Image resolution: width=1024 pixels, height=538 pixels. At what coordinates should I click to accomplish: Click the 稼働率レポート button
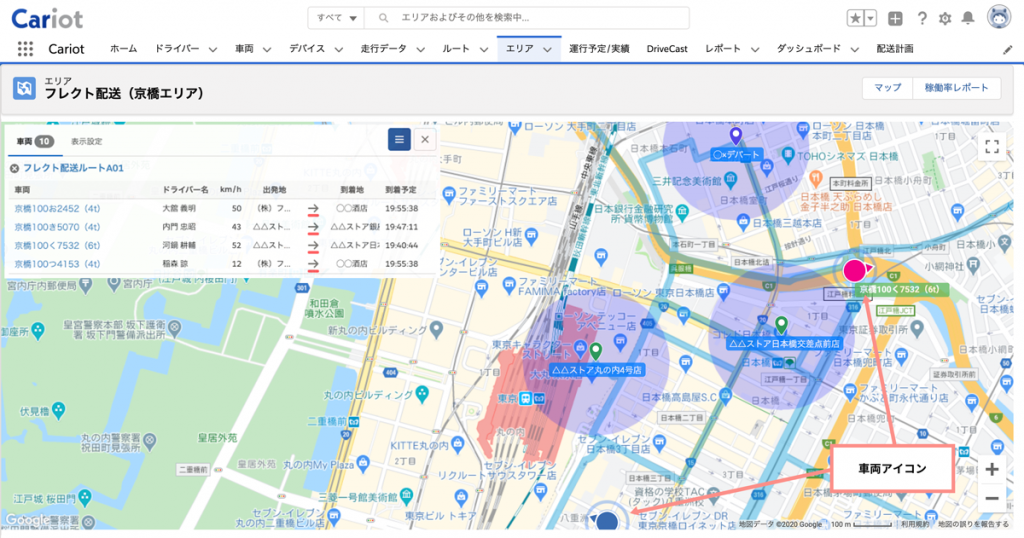[956, 88]
